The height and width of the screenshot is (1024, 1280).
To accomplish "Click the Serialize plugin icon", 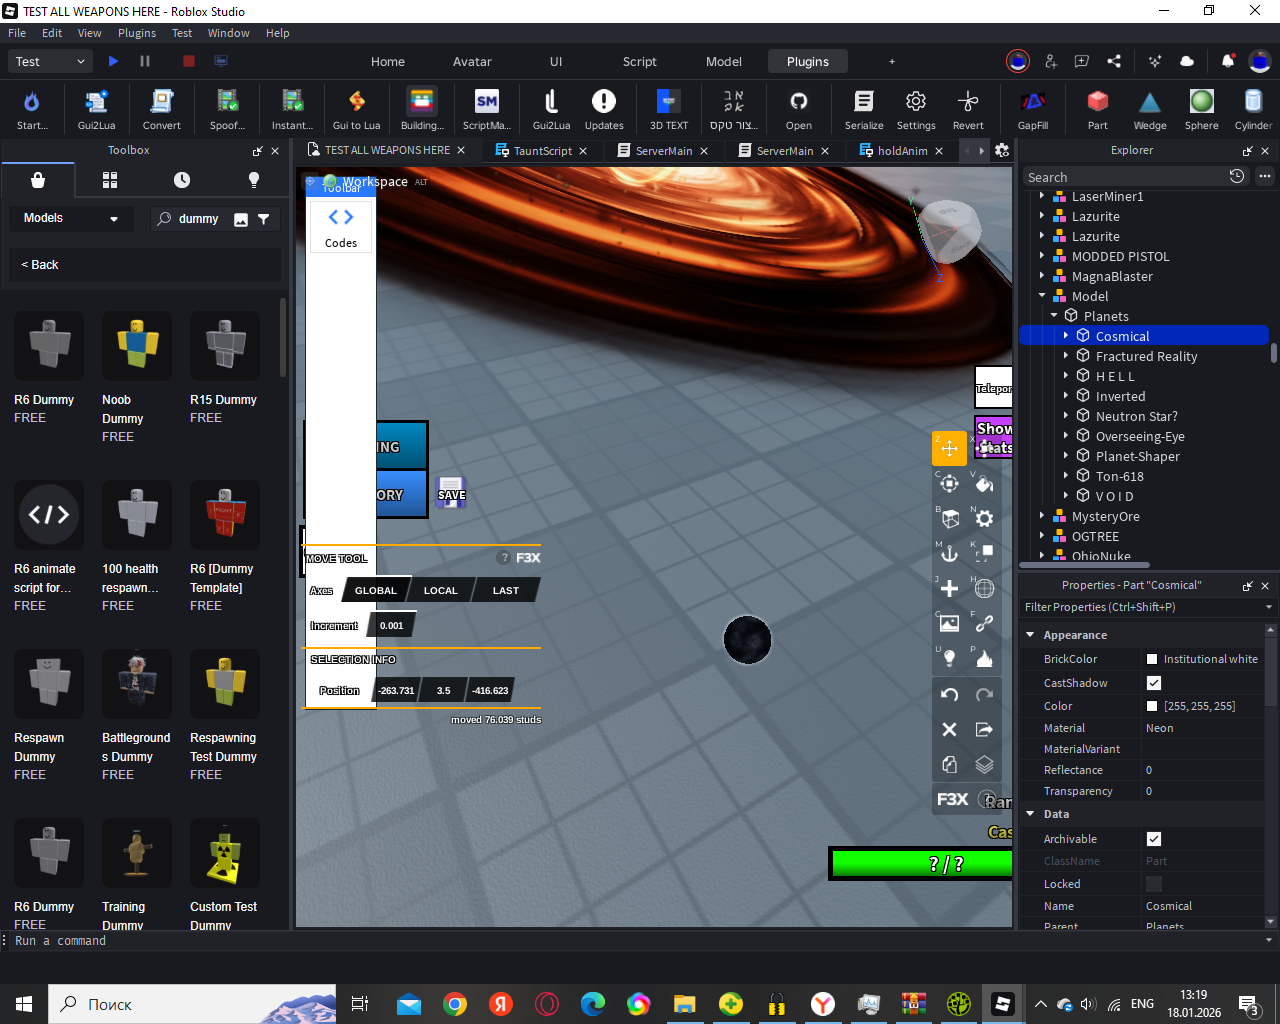I will click(x=863, y=102).
